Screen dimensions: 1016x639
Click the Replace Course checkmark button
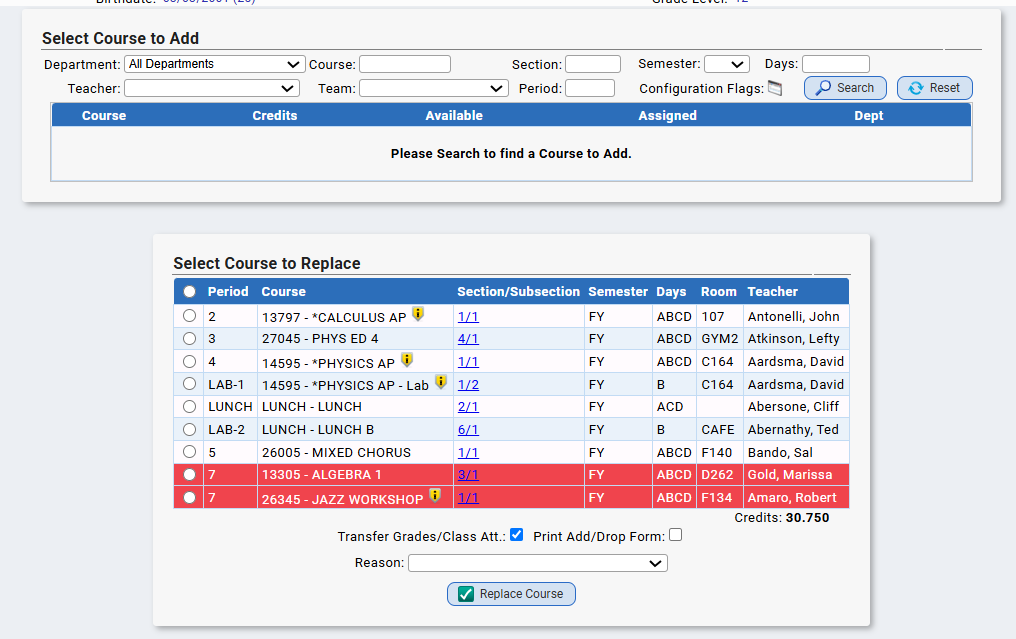511,594
